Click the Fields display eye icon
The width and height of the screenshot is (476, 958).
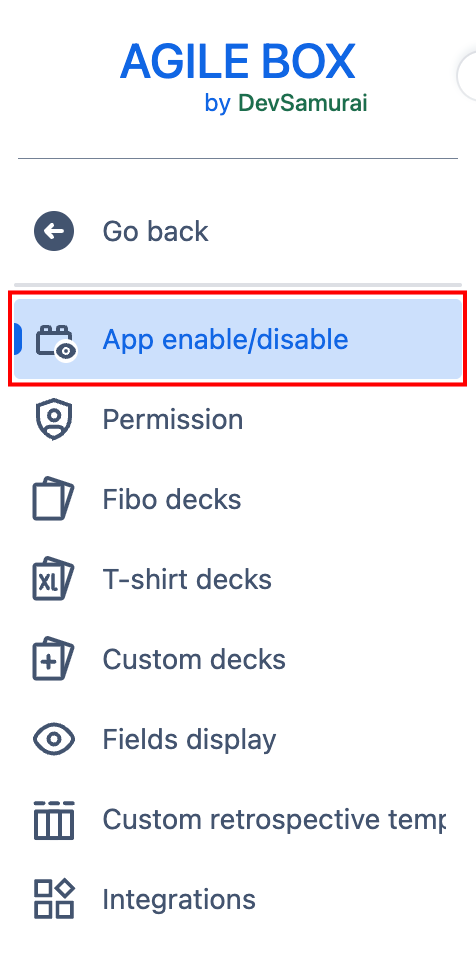click(54, 739)
